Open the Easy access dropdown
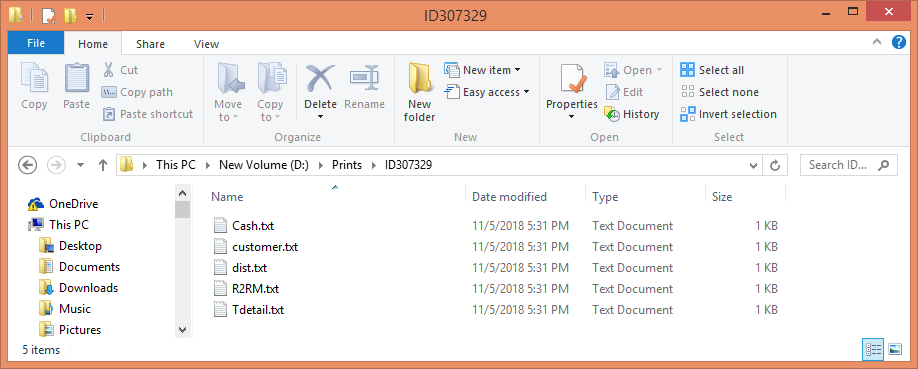The width and height of the screenshot is (918, 369). click(x=487, y=92)
